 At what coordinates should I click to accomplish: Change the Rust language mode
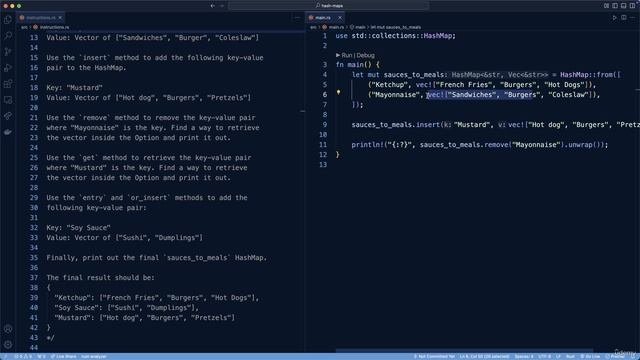point(570,356)
